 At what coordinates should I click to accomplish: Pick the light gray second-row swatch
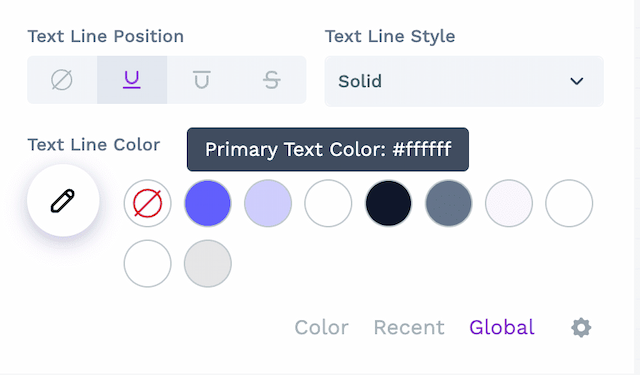point(208,264)
